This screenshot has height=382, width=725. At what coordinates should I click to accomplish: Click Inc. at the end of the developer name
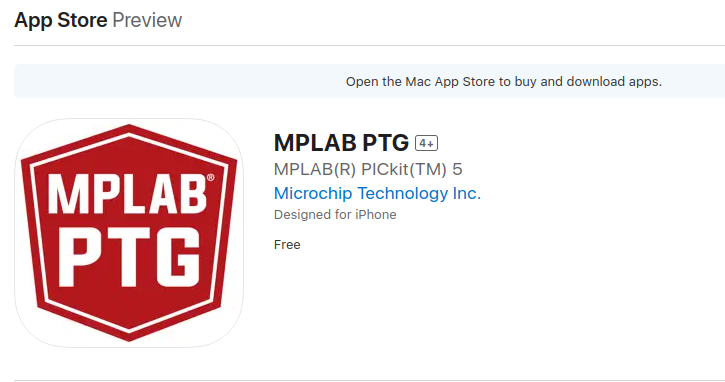(467, 193)
